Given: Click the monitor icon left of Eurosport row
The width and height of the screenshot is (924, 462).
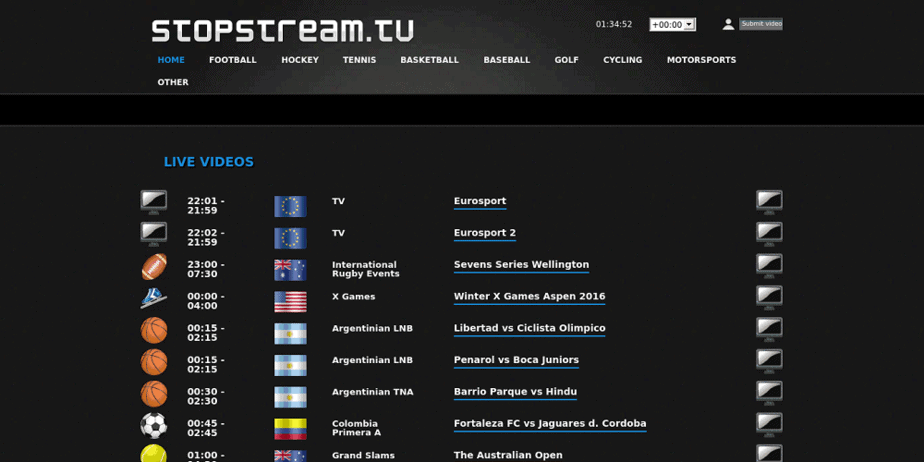Looking at the screenshot, I should click(154, 202).
